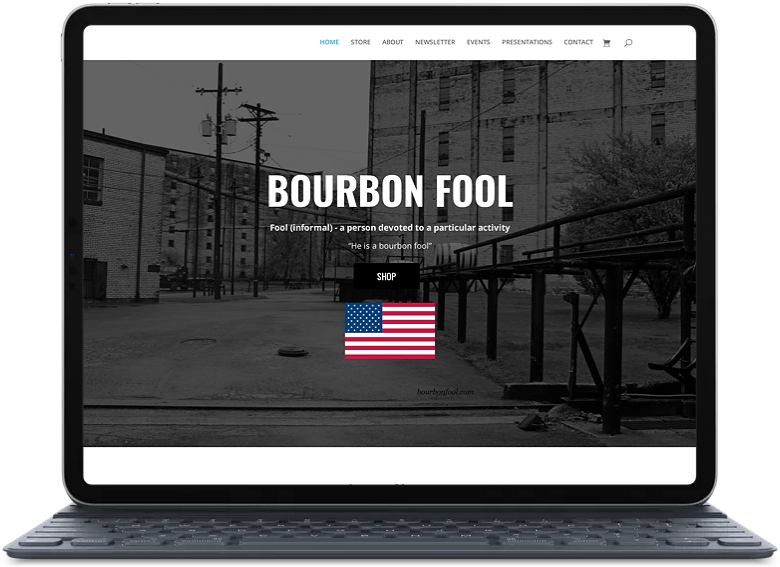Select ABOUT in the top navigation
Screen dimensions: 780x567
click(393, 42)
